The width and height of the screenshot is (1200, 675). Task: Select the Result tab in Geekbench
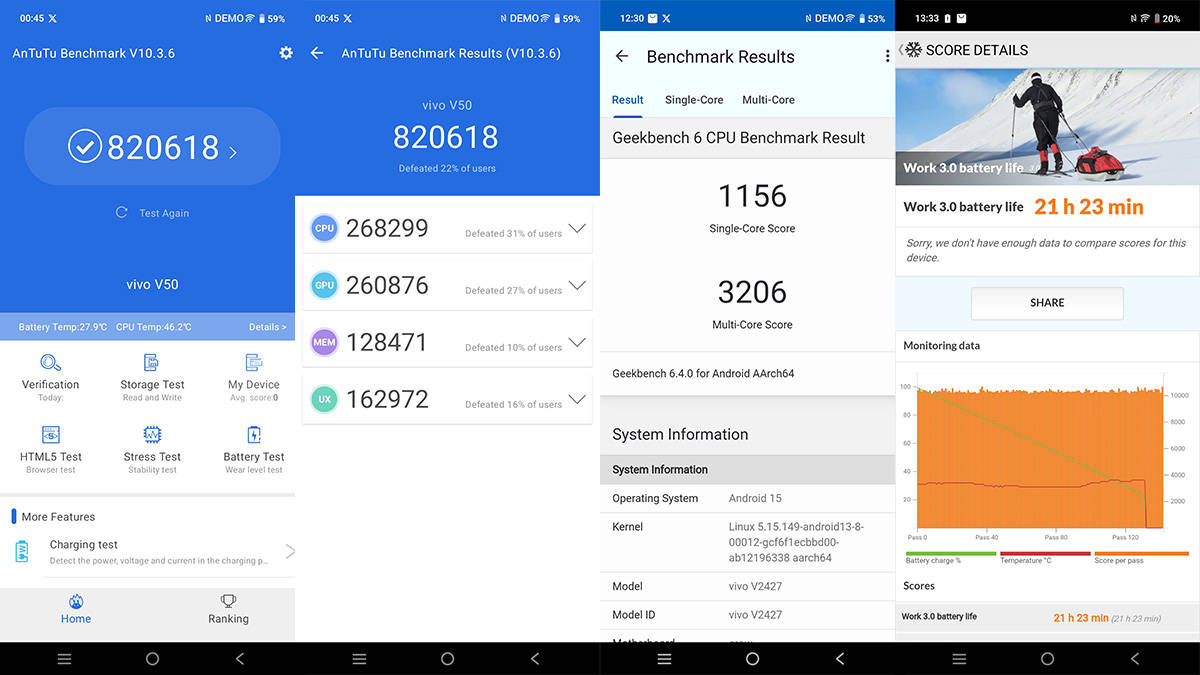pos(628,100)
